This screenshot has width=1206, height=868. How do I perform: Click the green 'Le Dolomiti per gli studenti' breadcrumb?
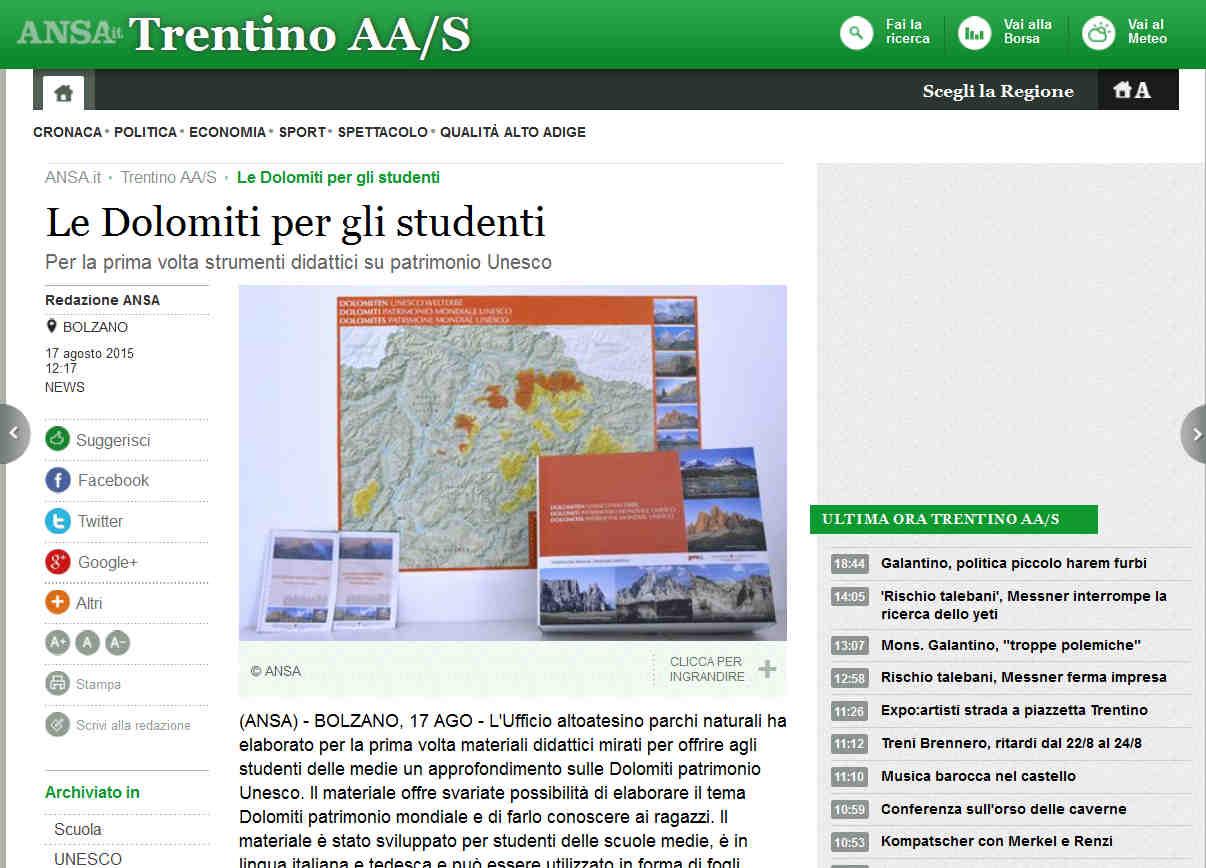point(338,177)
